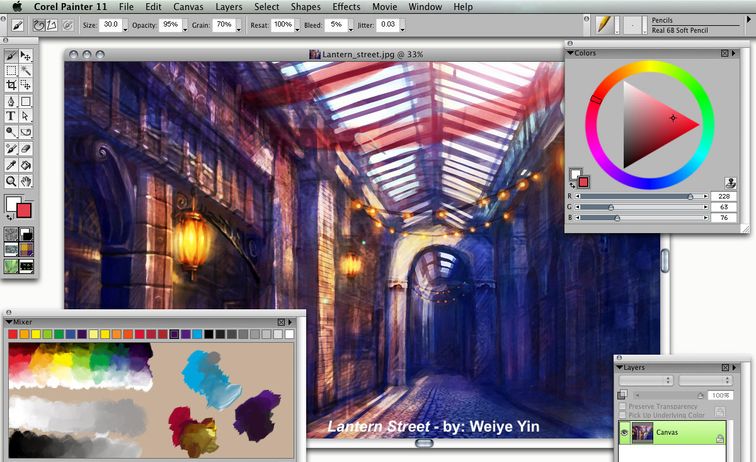Activate the Crop tool
Image resolution: width=756 pixels, height=462 pixels.
11,85
